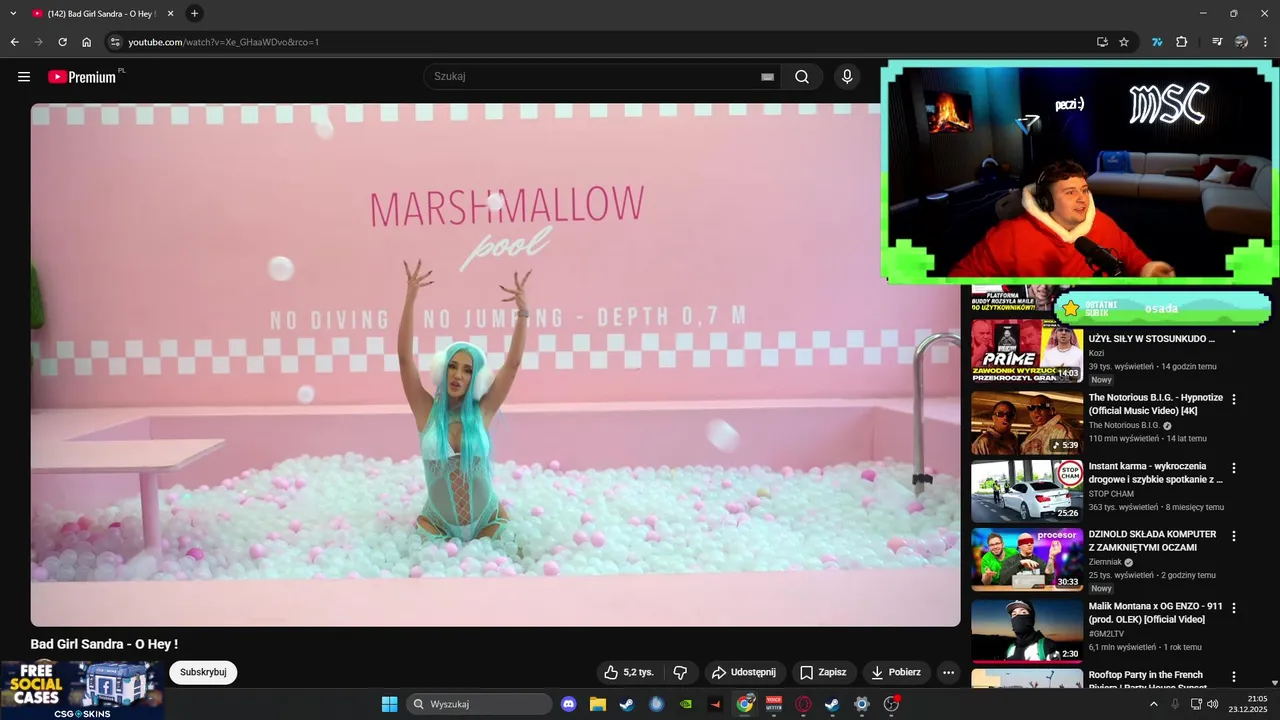The image size is (1280, 720).
Task: Download video with Pobierz button
Action: (896, 672)
